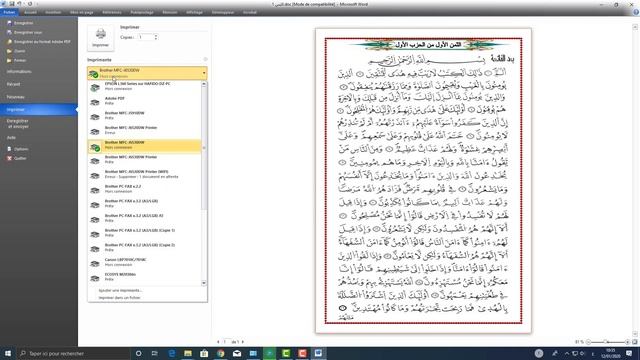
Task: Choose the Adobe PDF printer
Action: pyautogui.click(x=144, y=101)
